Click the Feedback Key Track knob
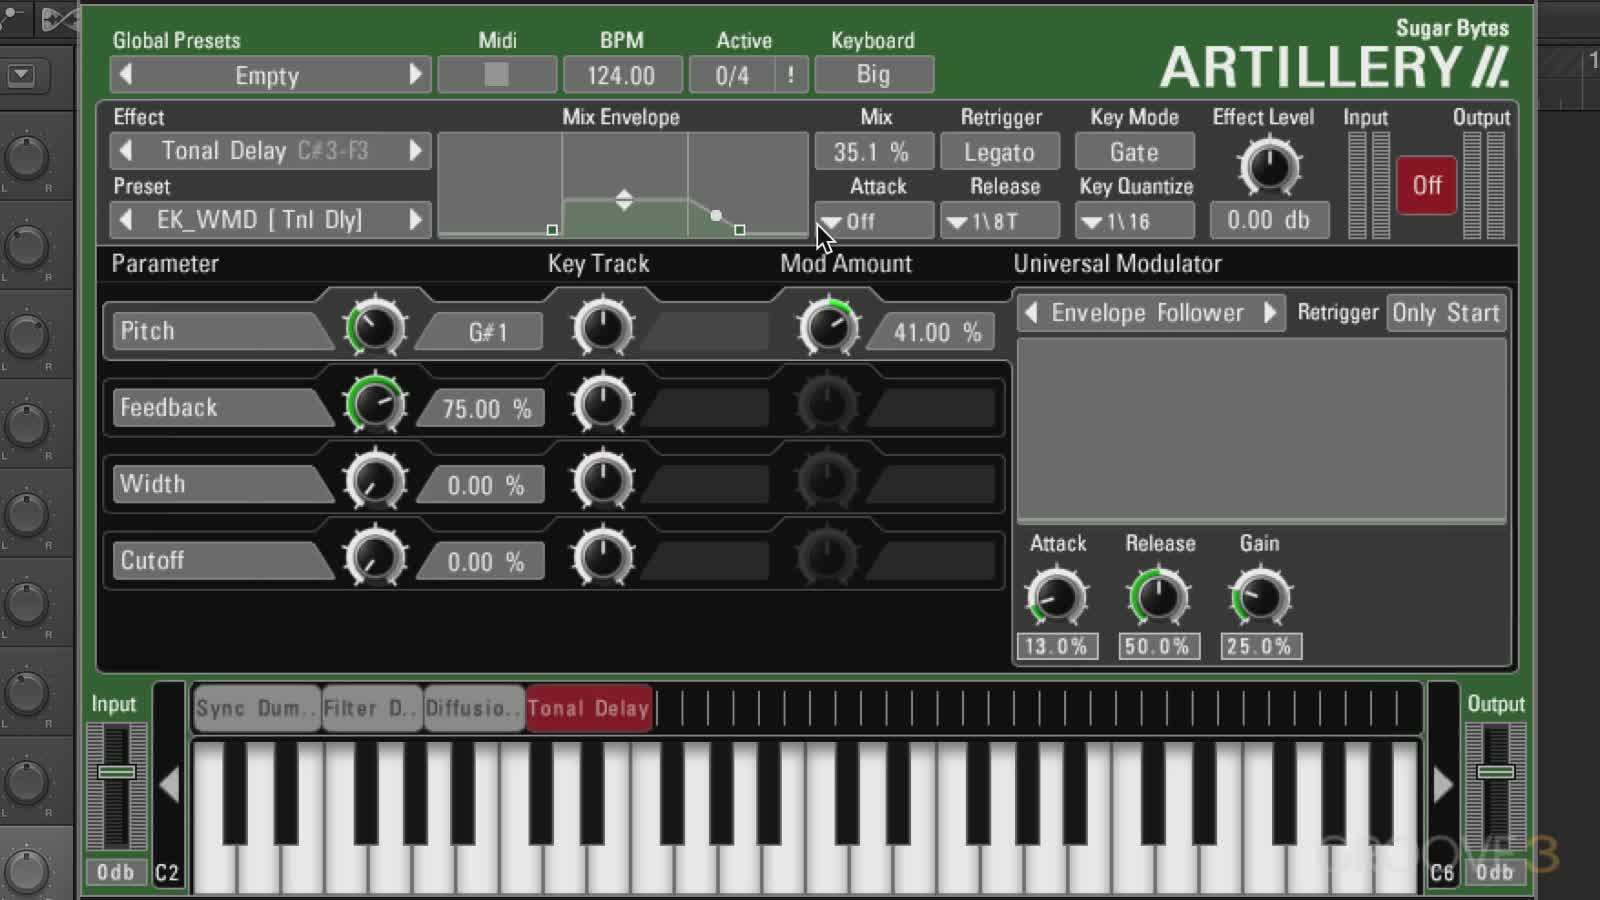 click(x=603, y=404)
